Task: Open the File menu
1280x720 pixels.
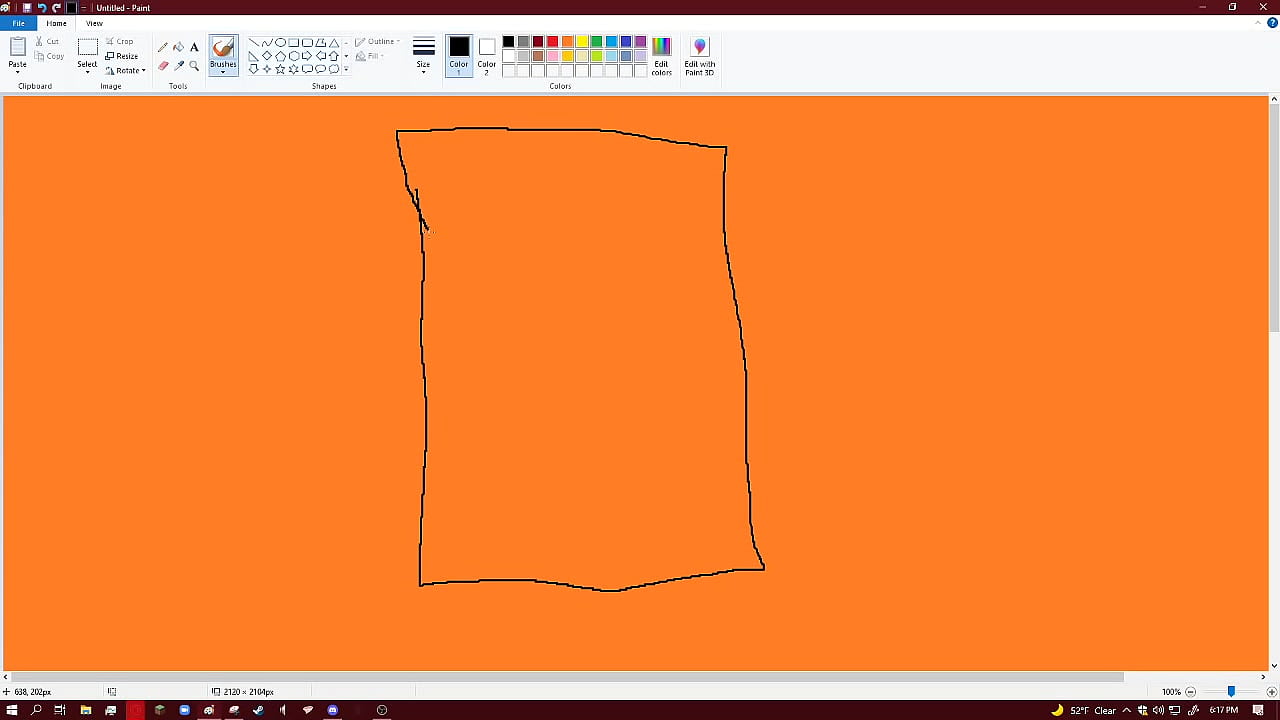Action: point(18,23)
